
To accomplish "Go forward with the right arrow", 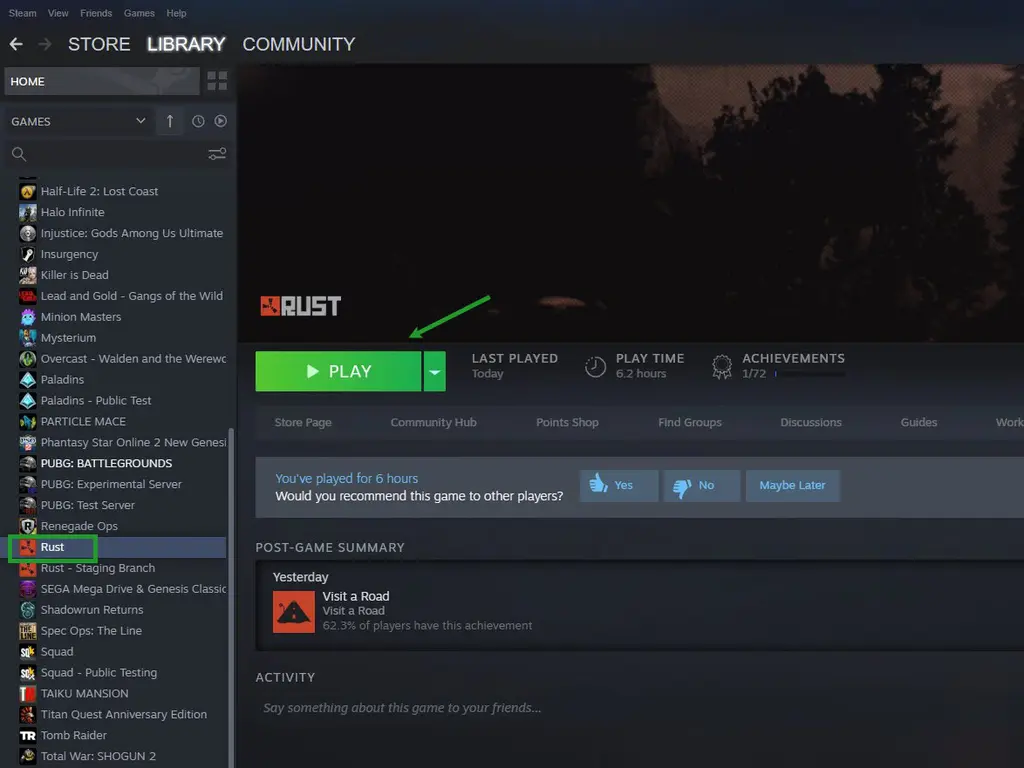I will (45, 44).
